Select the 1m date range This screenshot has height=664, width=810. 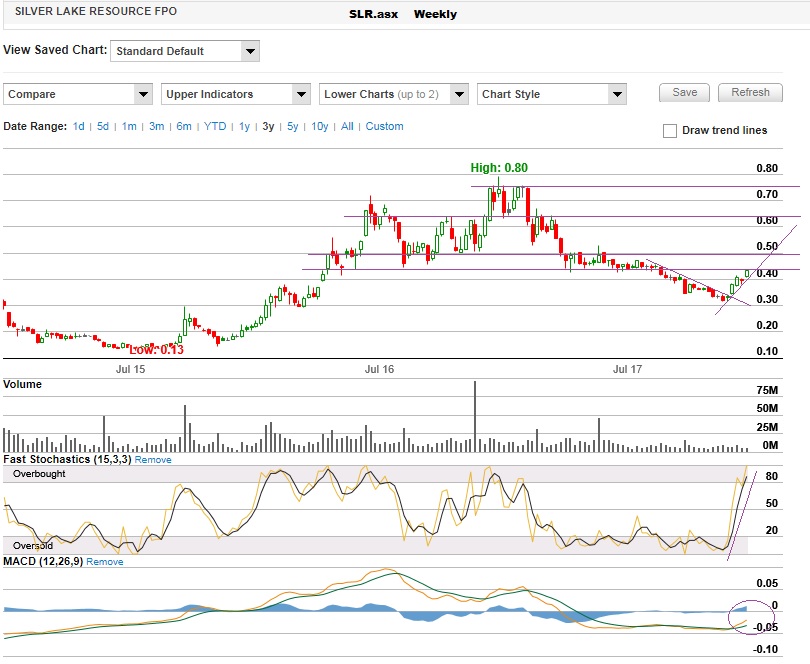129,127
